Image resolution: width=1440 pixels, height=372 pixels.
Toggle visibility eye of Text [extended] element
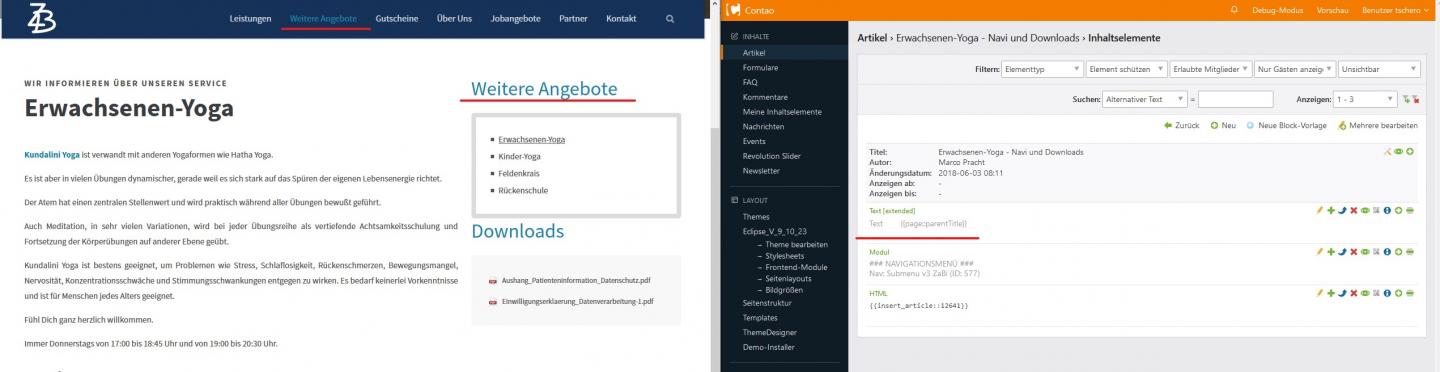(x=1365, y=210)
